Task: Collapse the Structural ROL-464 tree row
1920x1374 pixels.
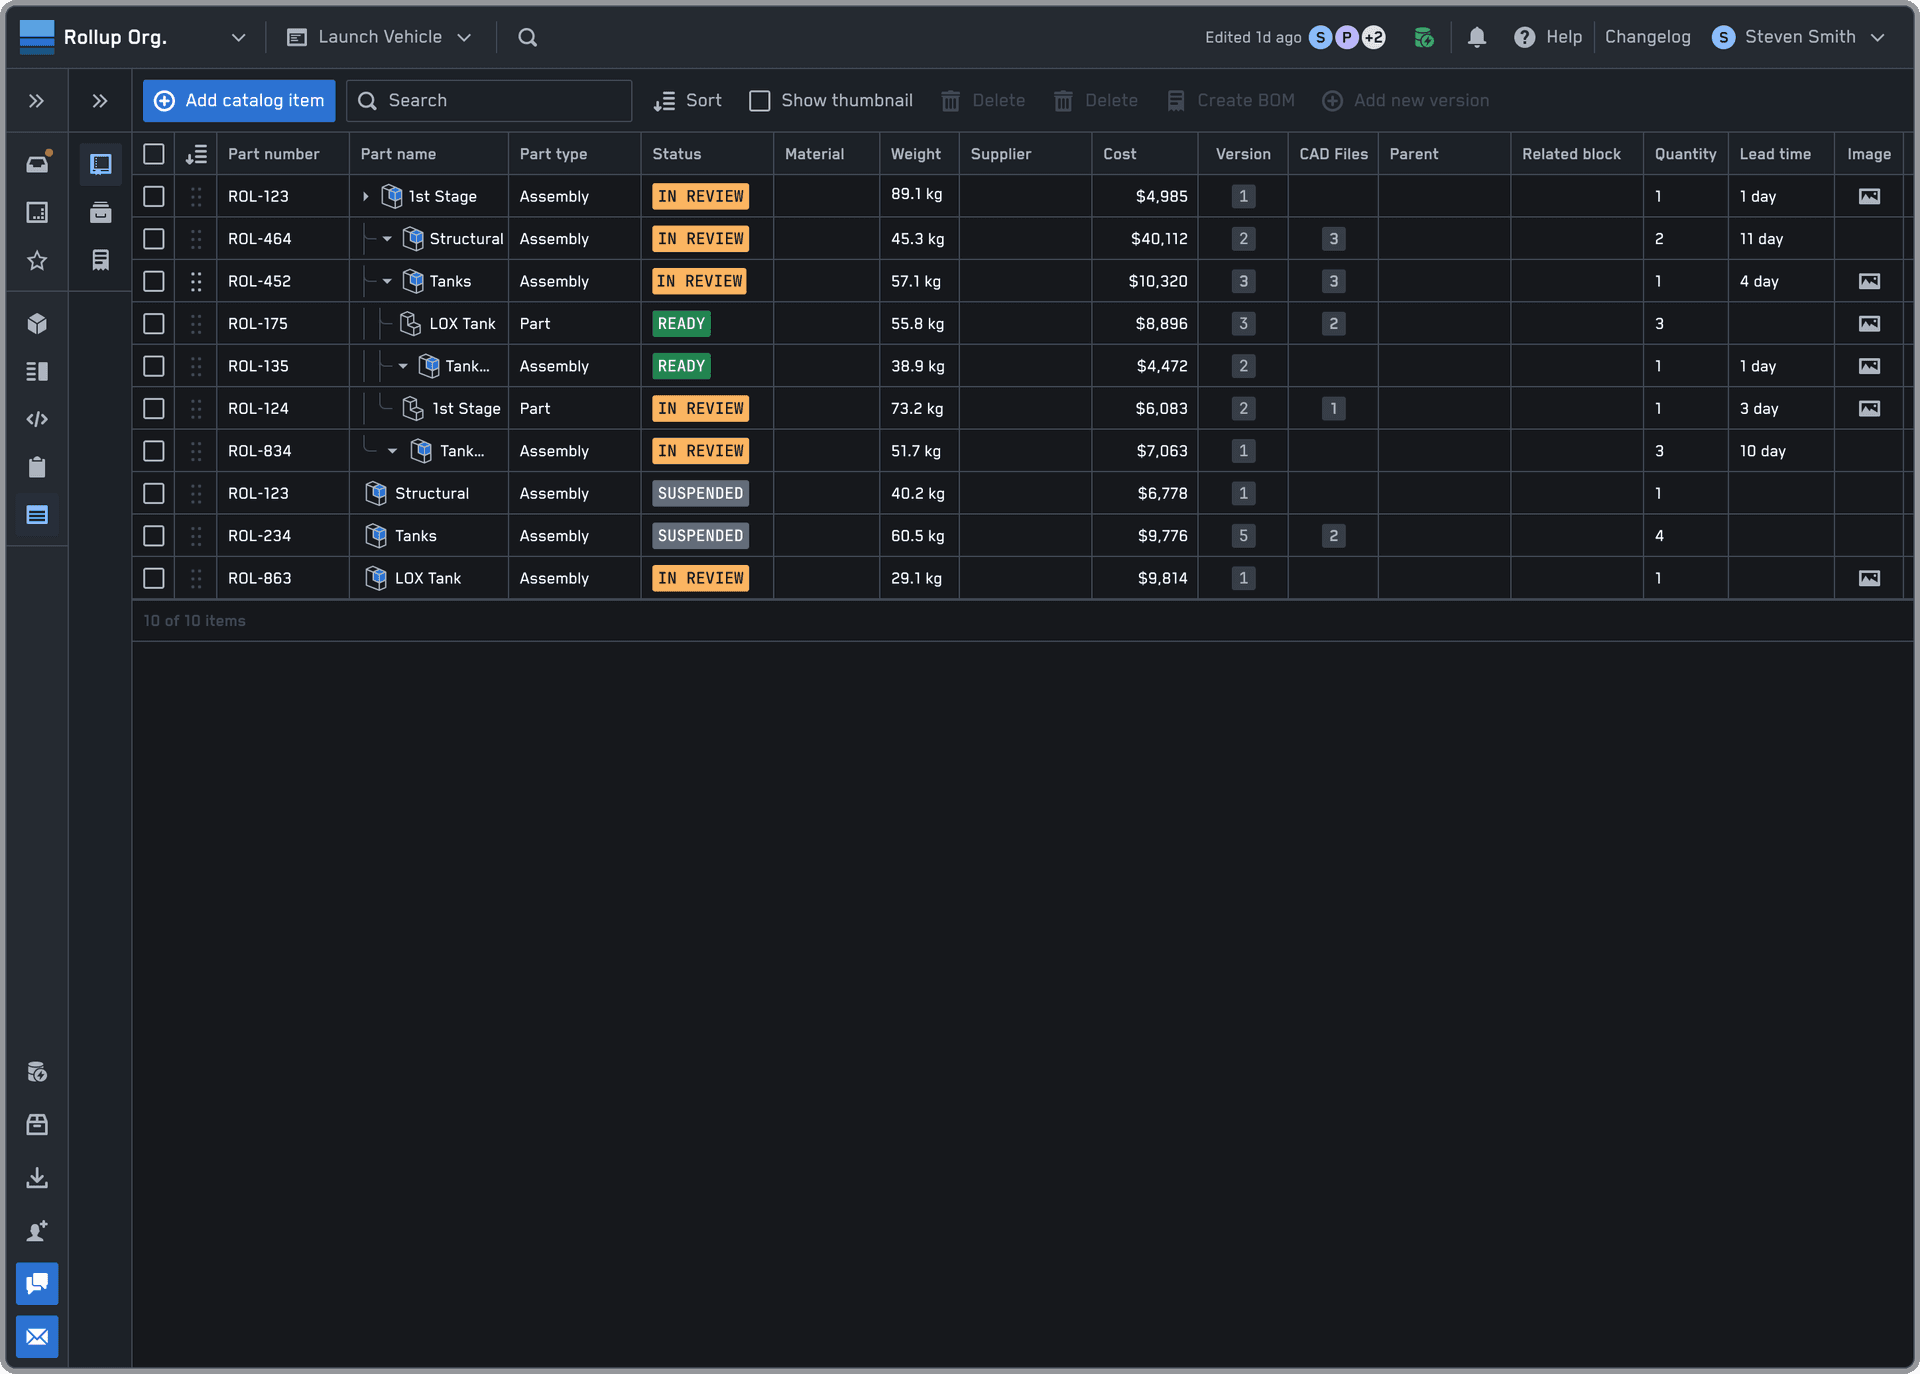Action: click(387, 239)
